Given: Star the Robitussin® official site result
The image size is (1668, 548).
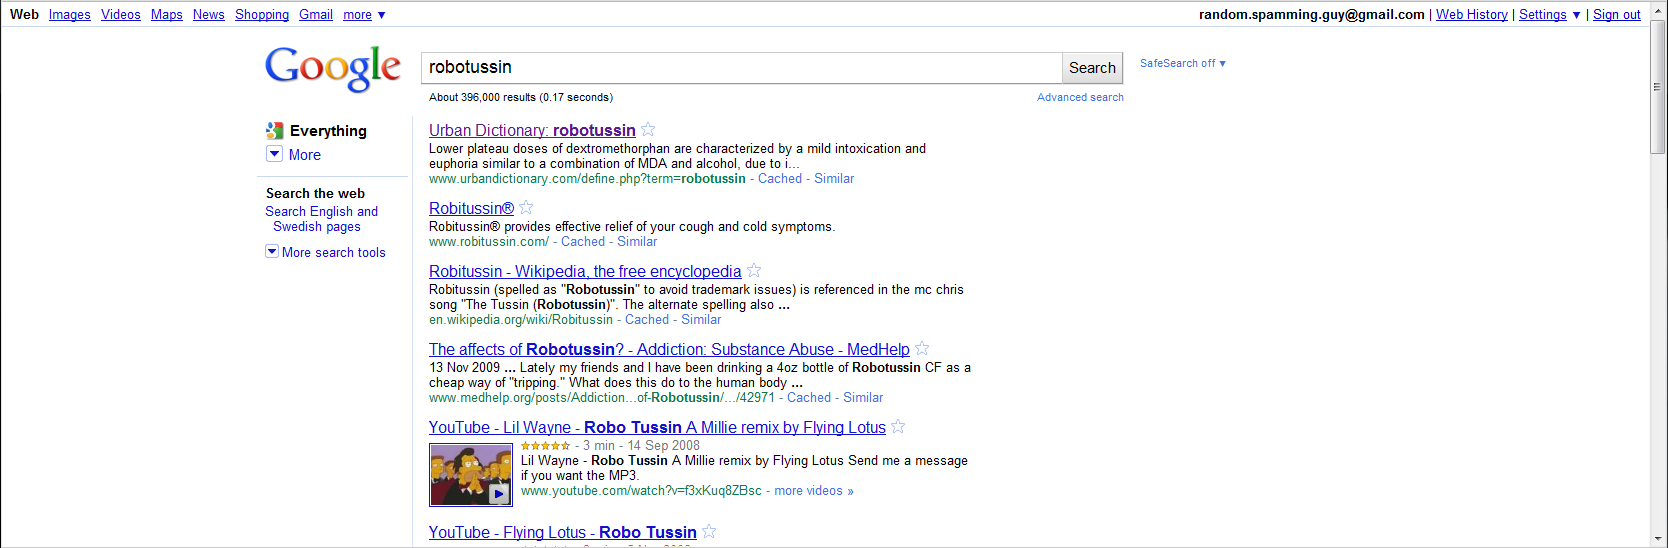Looking at the screenshot, I should pyautogui.click(x=526, y=208).
